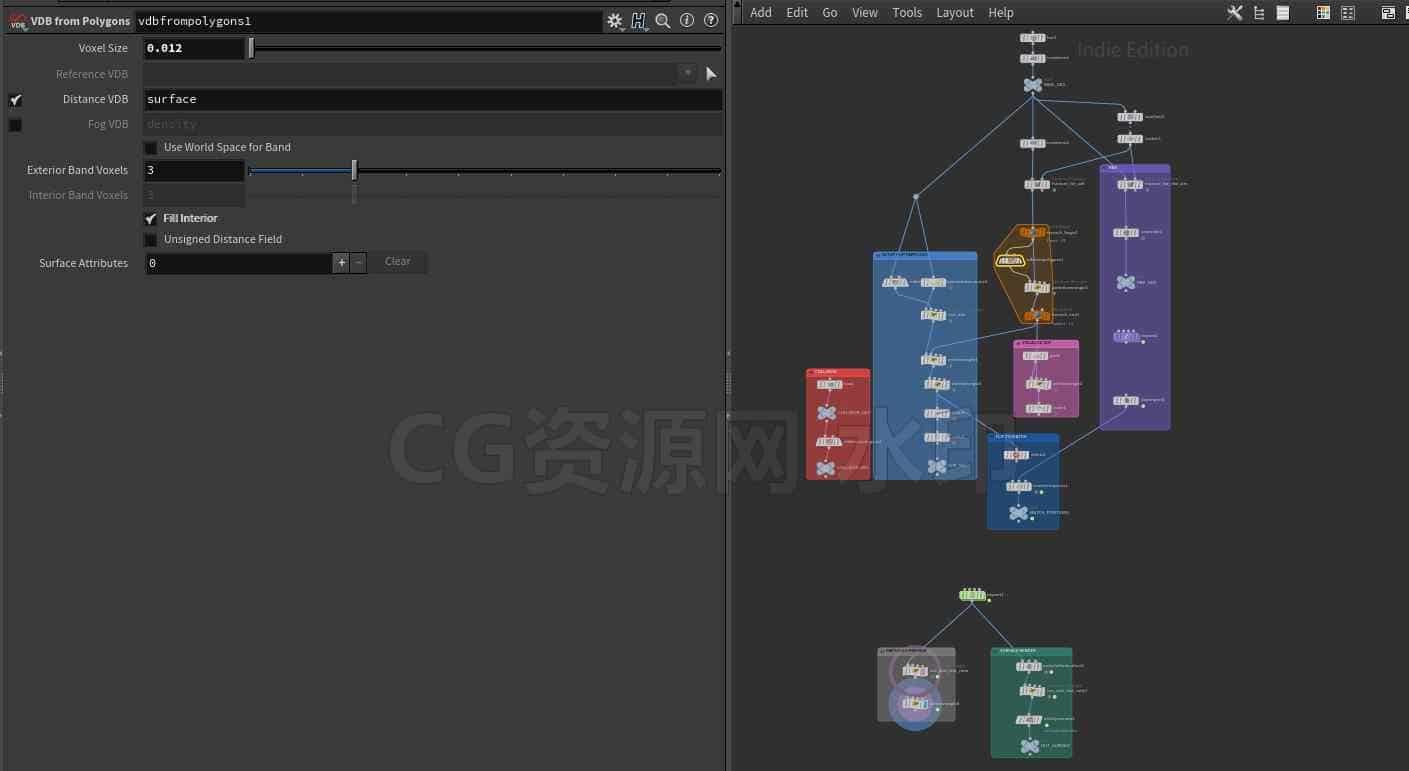Click the Voxel Size slider track

coord(485,48)
